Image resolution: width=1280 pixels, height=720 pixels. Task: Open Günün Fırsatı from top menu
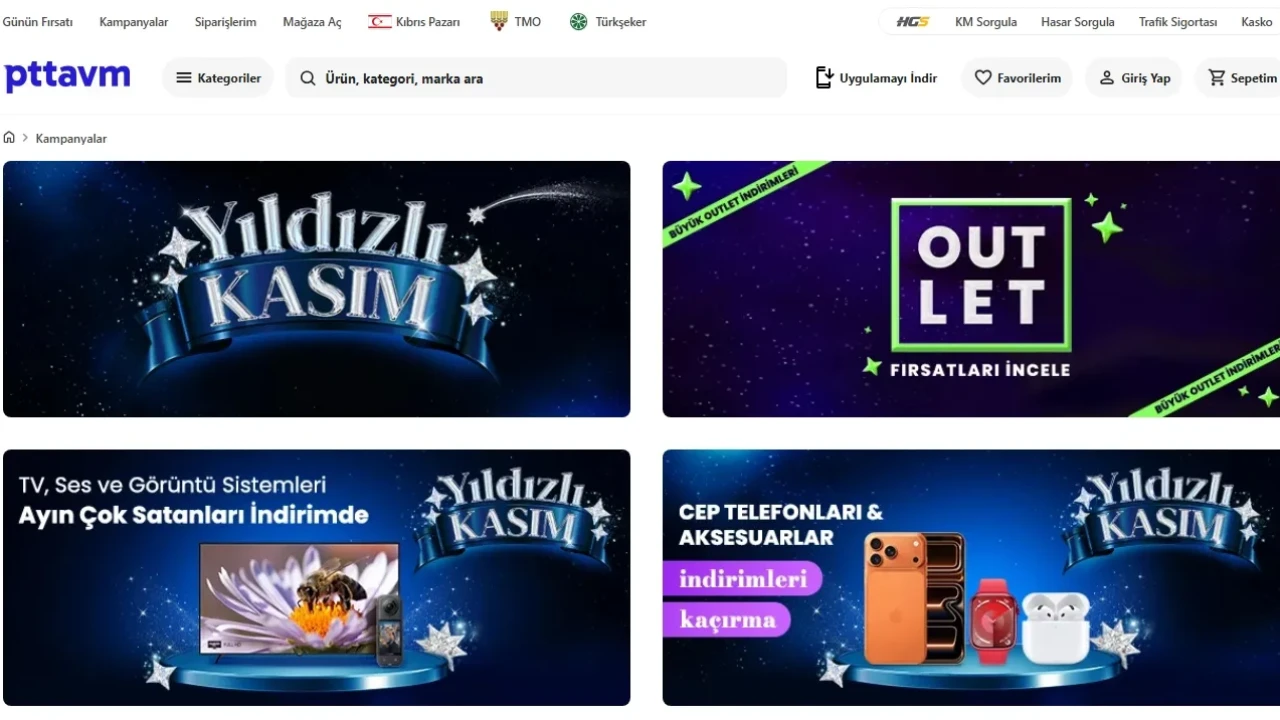pos(38,22)
